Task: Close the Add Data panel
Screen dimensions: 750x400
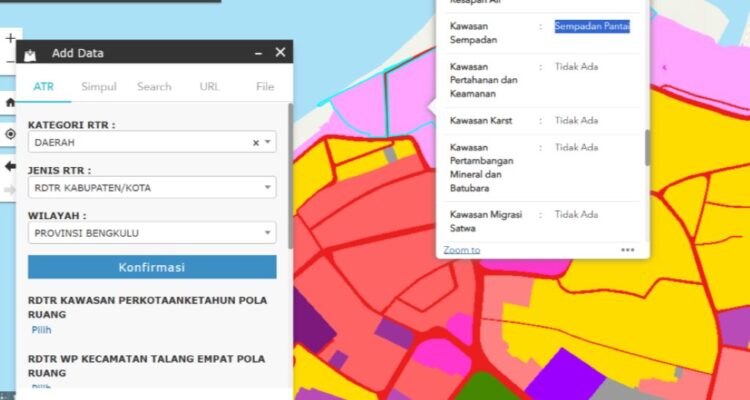Action: pos(280,52)
